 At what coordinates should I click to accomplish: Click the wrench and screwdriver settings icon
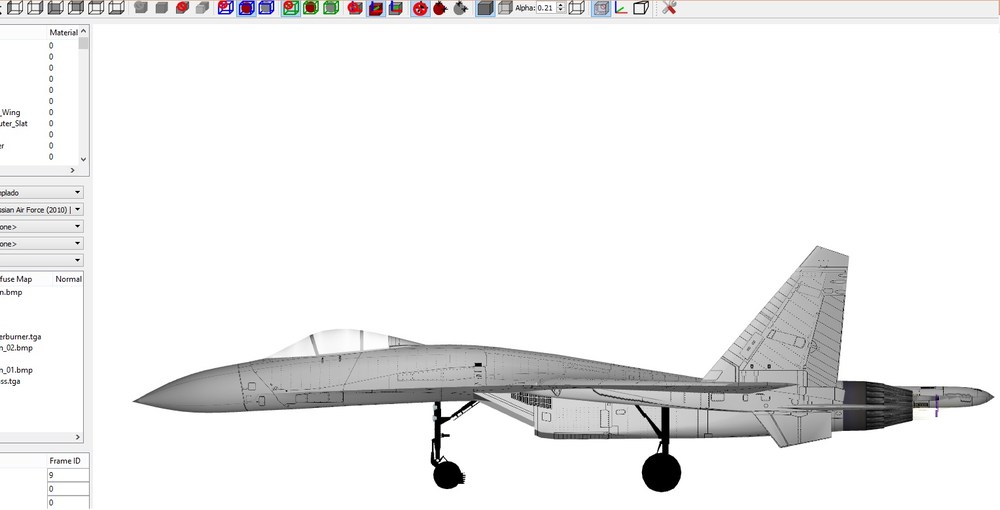[668, 8]
